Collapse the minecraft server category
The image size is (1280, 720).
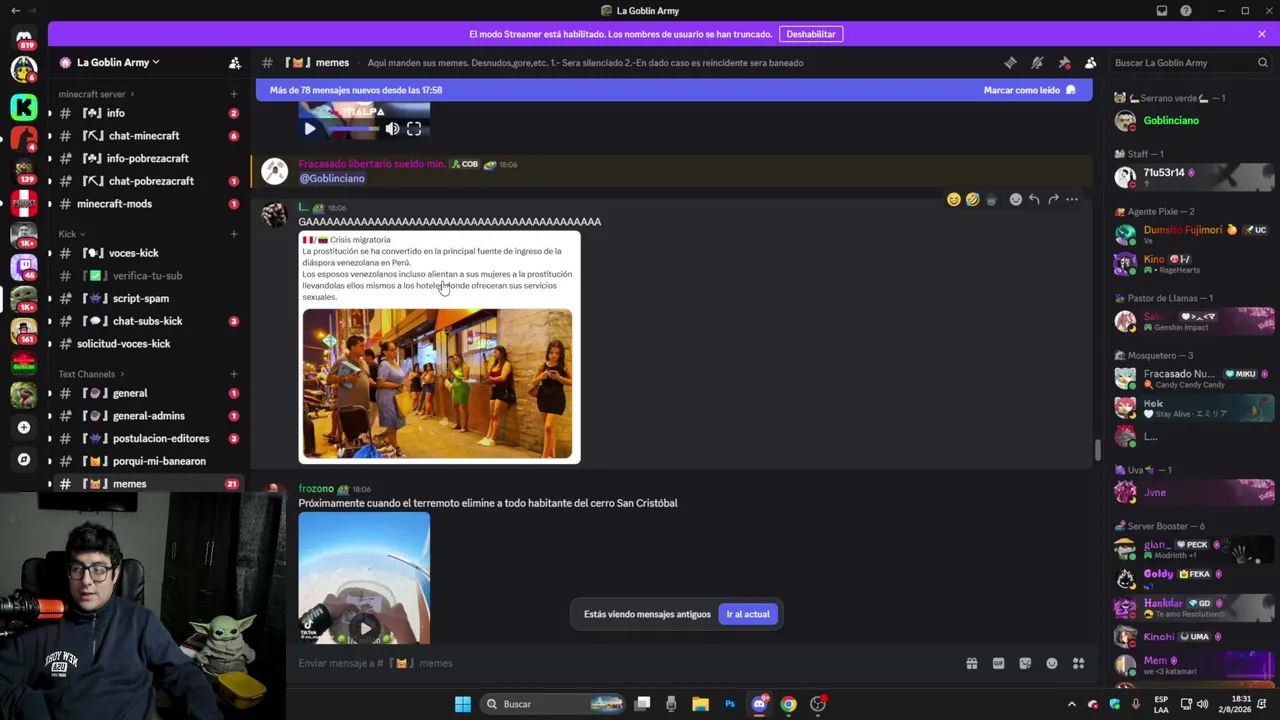click(x=96, y=94)
